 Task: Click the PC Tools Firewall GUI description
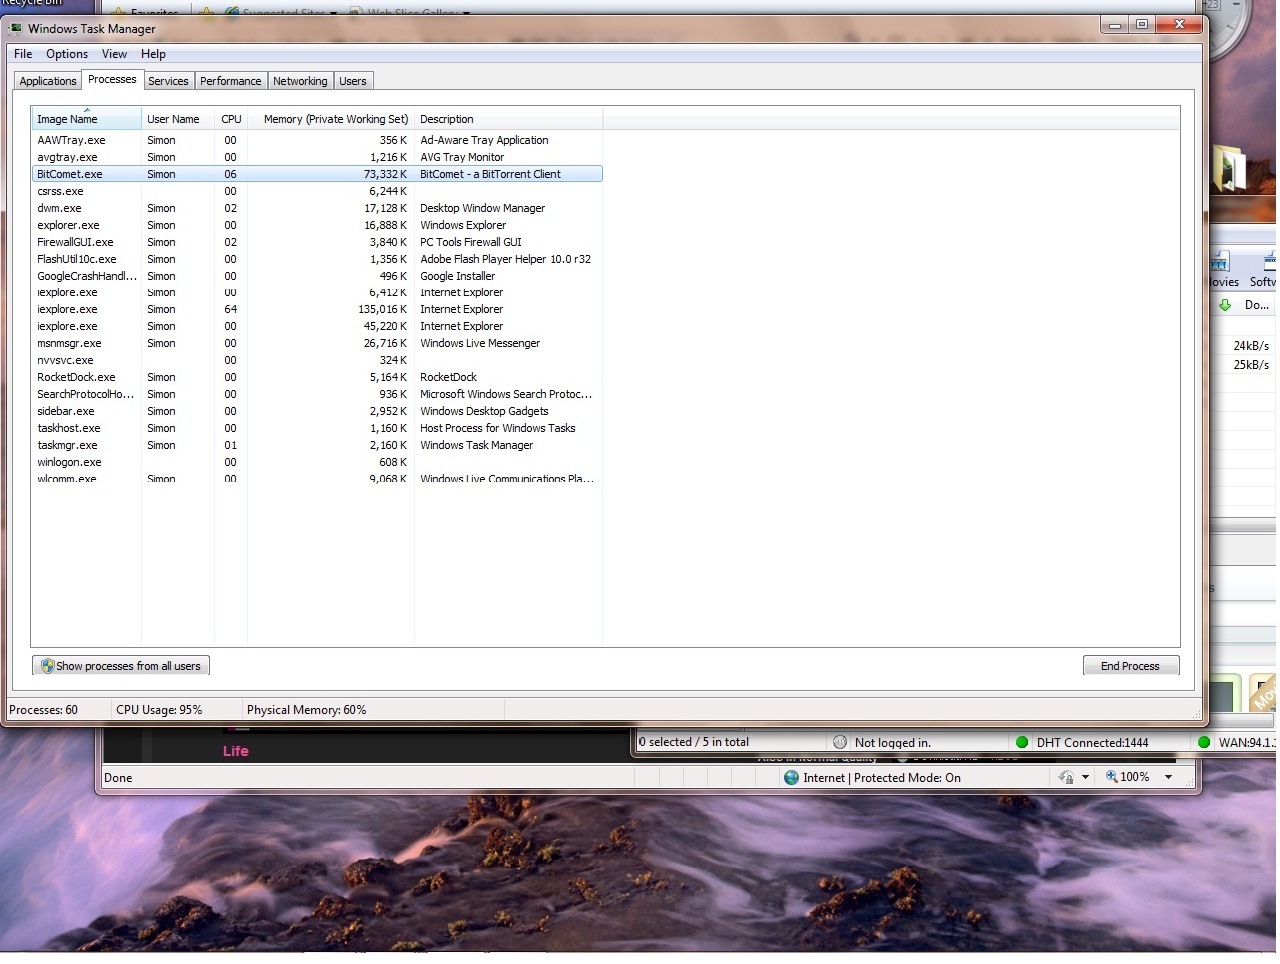click(471, 242)
